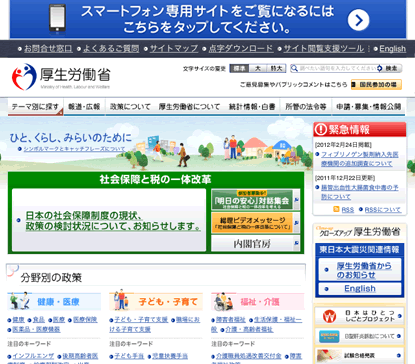Click the search keyword input field

click(x=338, y=68)
